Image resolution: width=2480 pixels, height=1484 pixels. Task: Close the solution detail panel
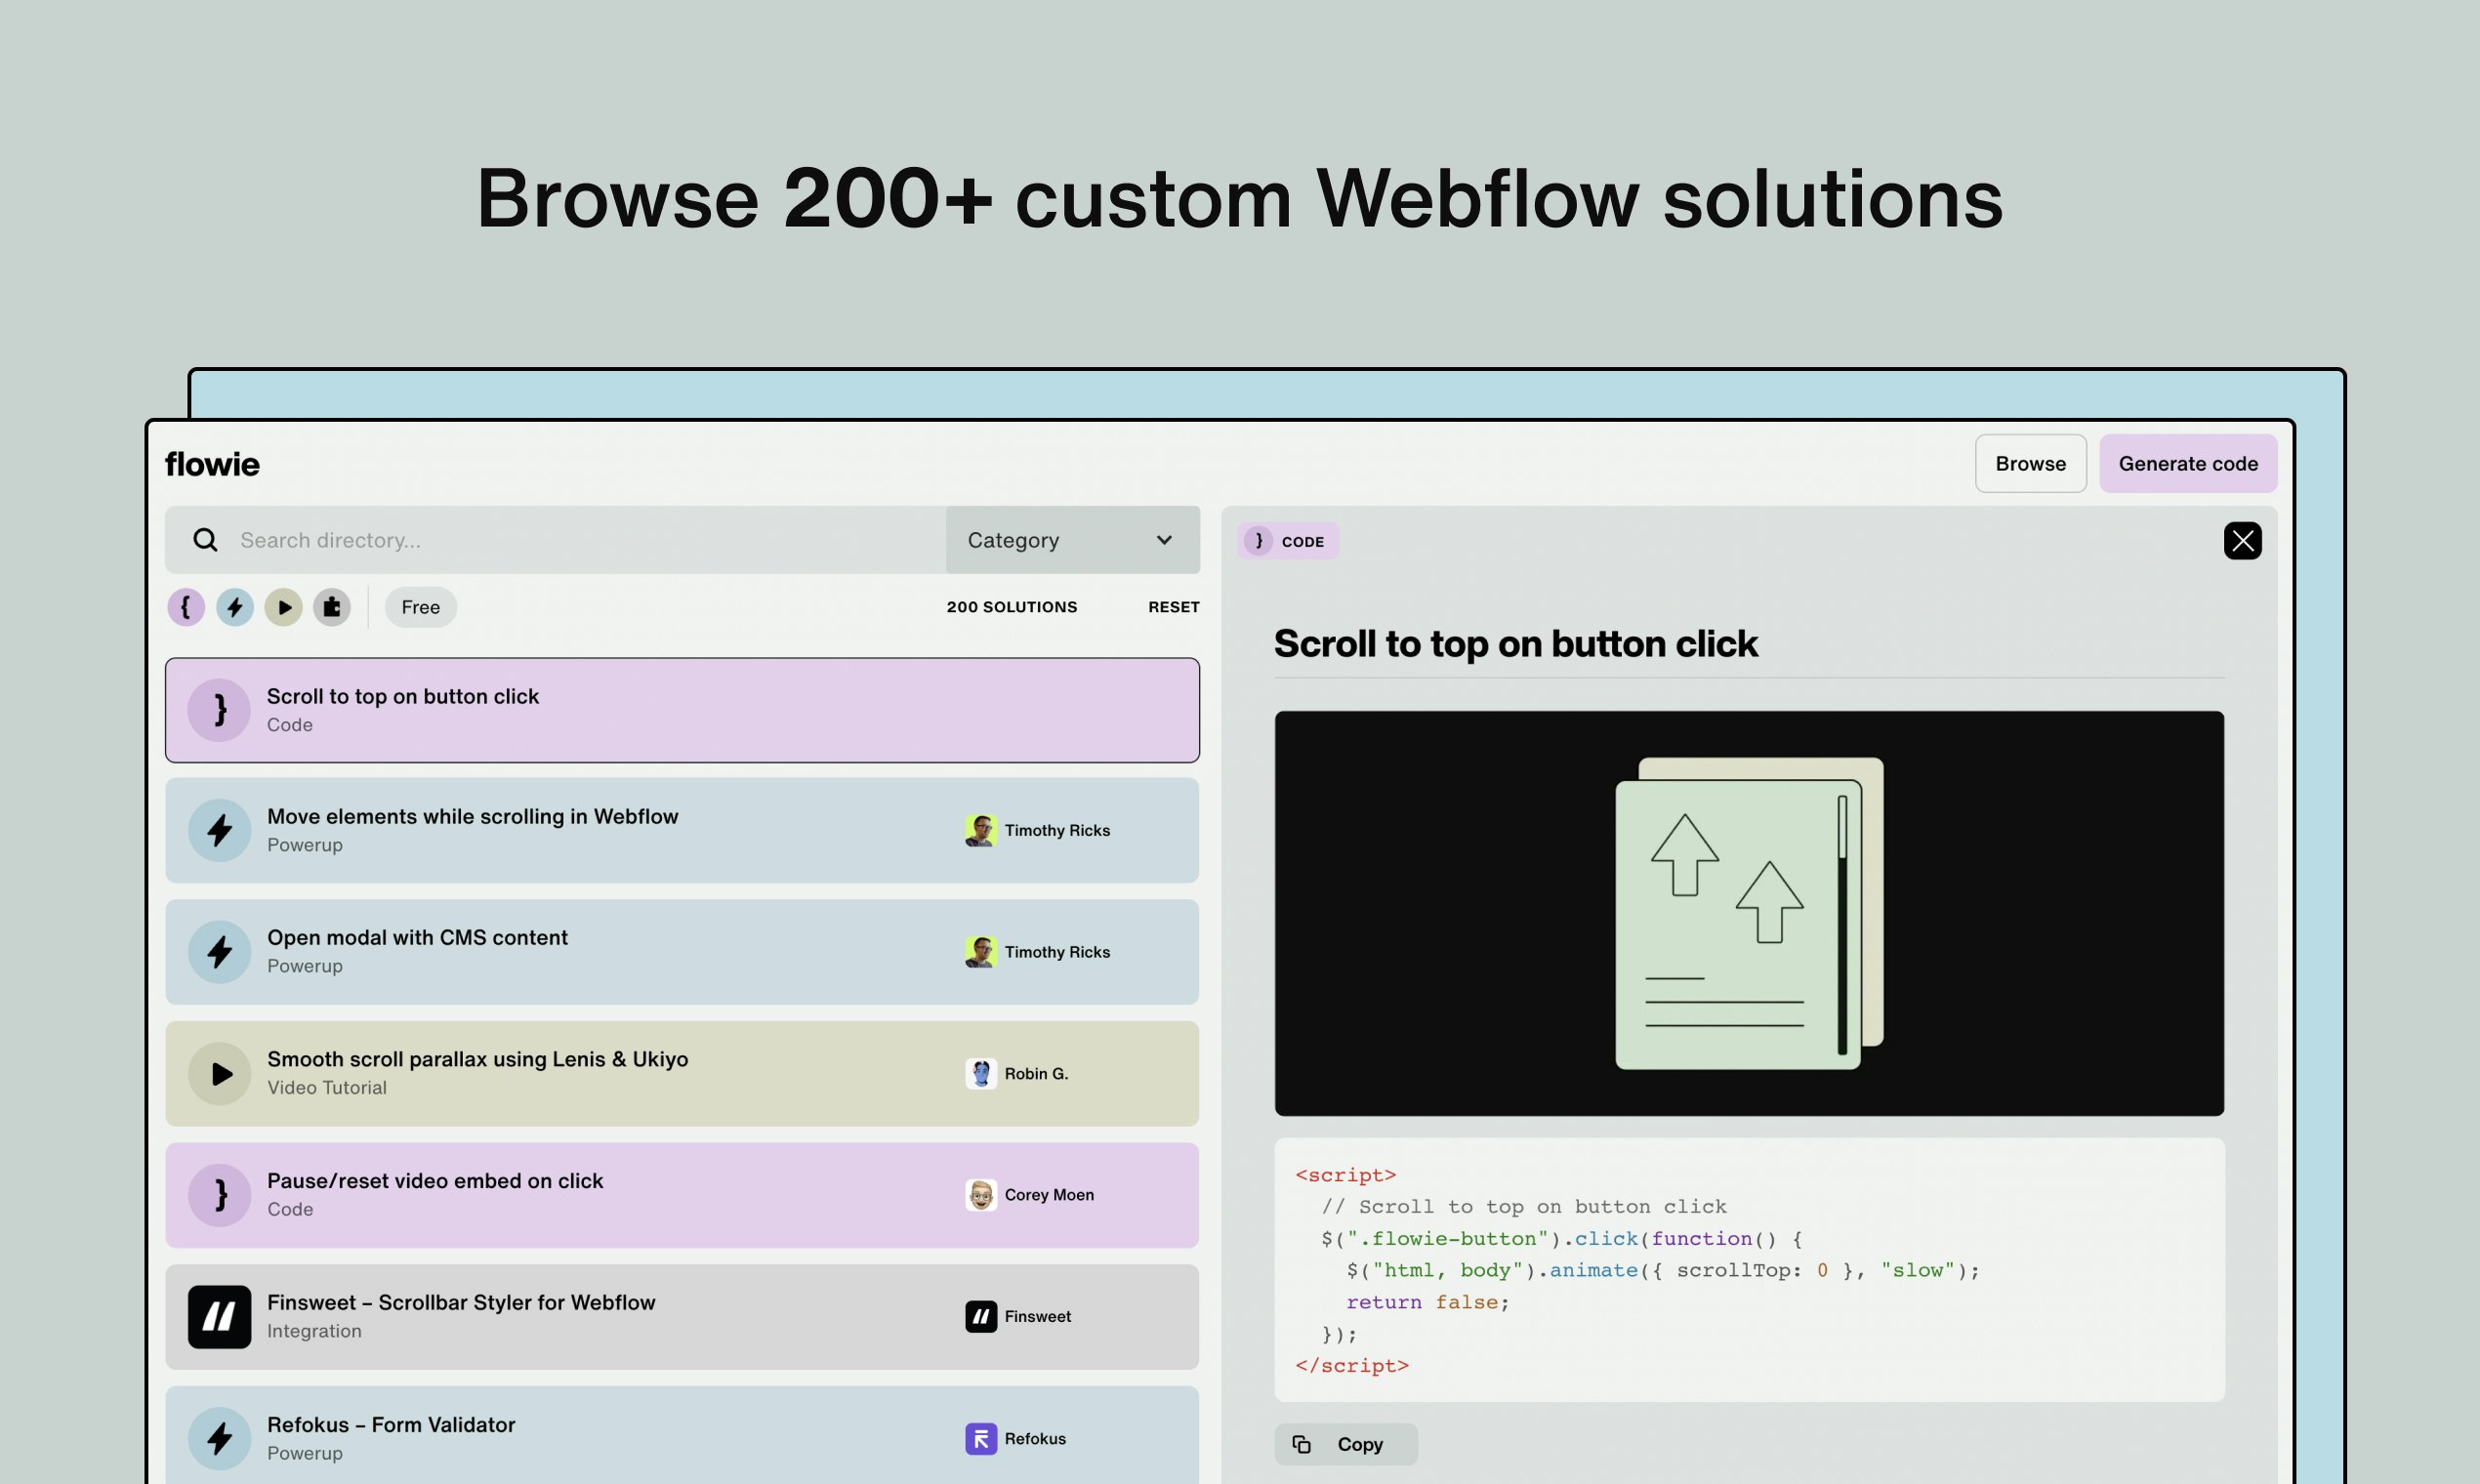pyautogui.click(x=2242, y=541)
